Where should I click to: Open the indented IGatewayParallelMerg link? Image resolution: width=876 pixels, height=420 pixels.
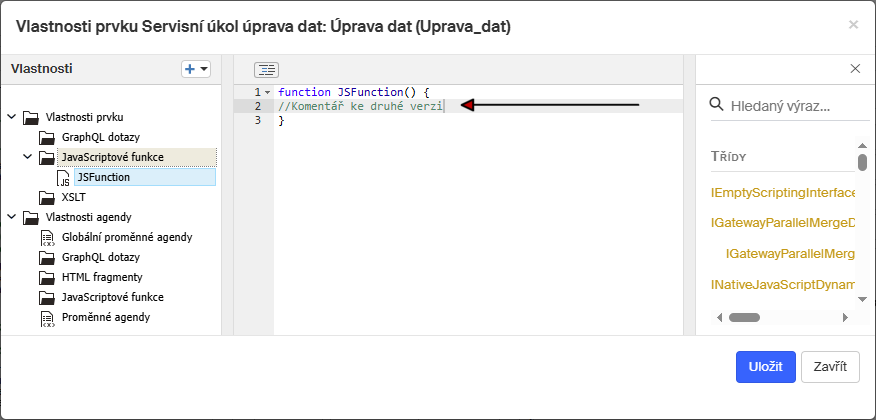point(791,254)
